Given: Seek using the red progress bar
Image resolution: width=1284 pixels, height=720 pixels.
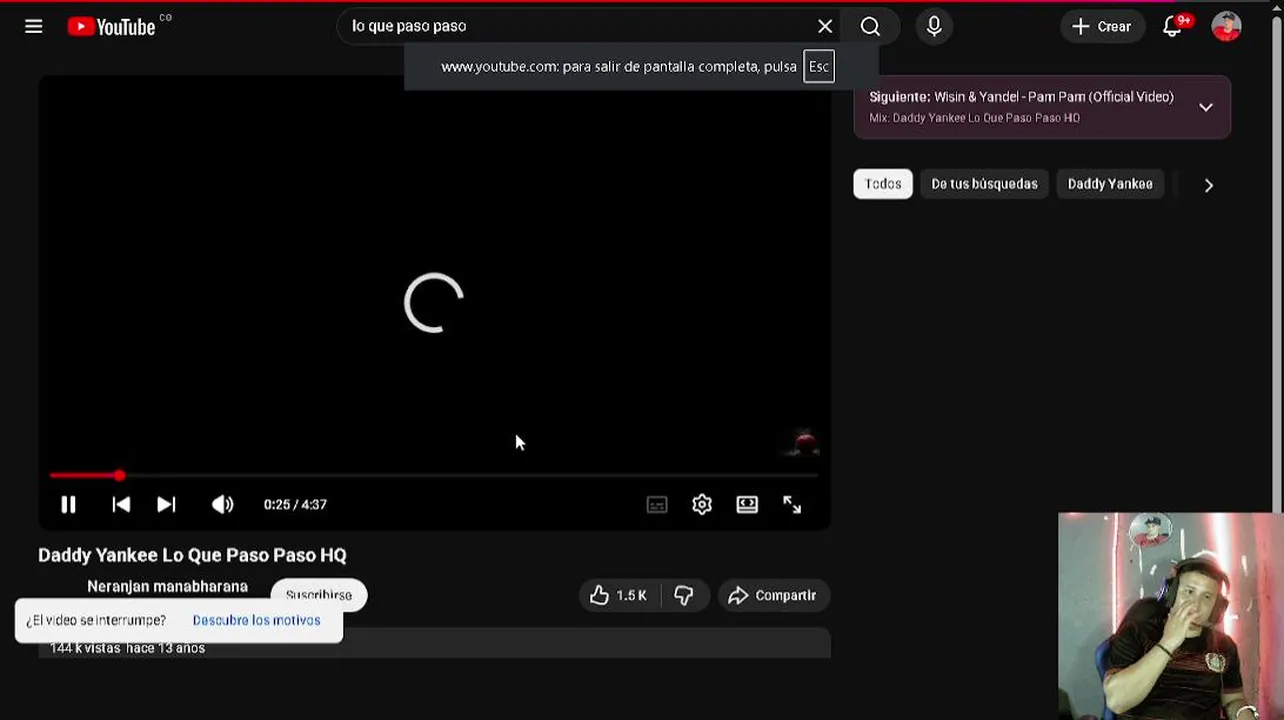Looking at the screenshot, I should coord(434,476).
